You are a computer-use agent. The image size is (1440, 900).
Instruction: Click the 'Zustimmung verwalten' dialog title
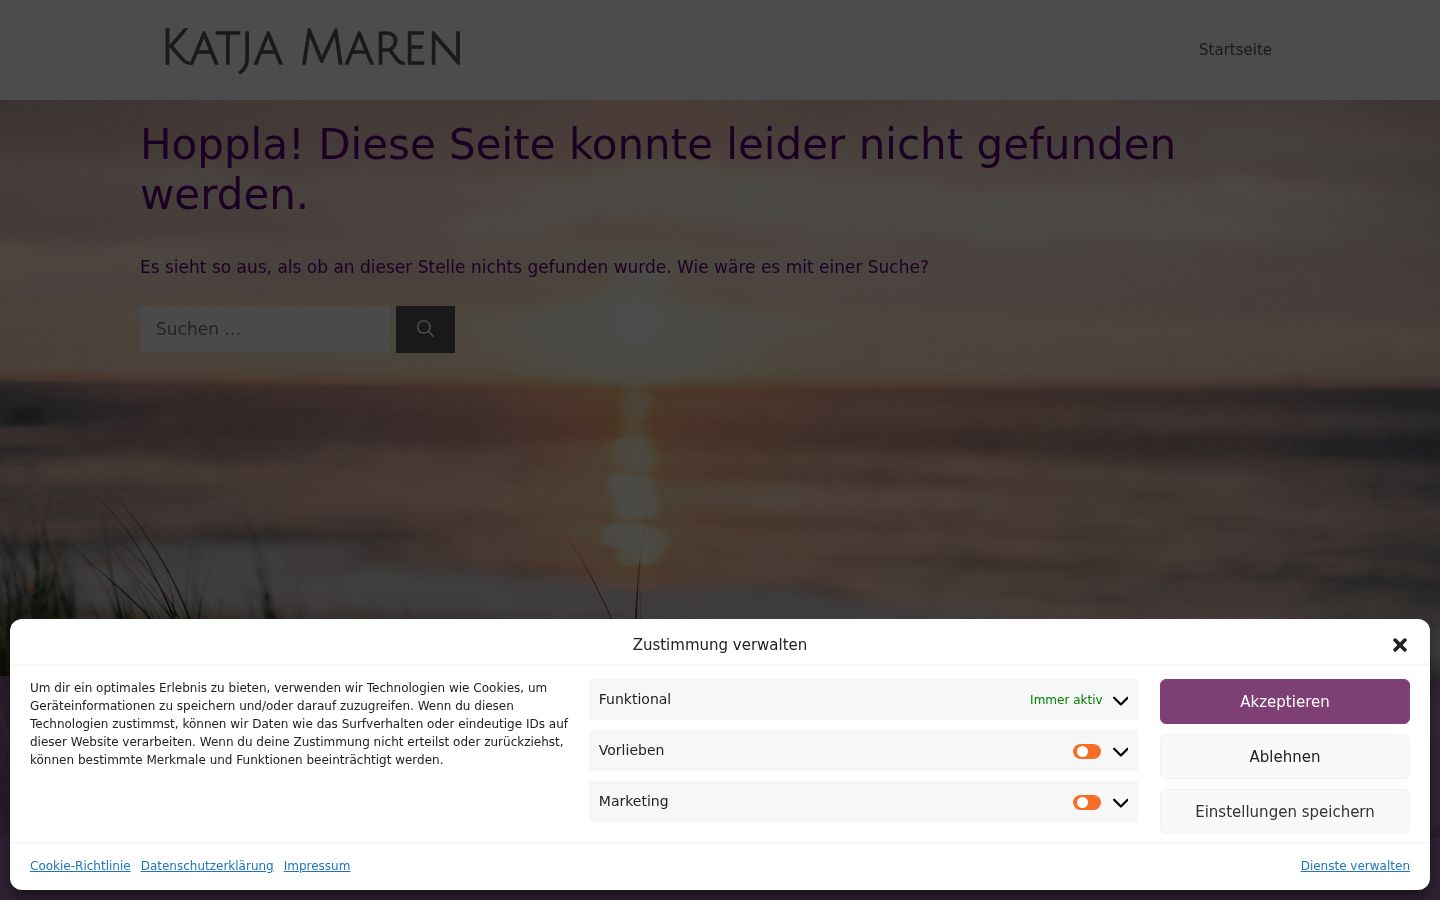tap(720, 645)
